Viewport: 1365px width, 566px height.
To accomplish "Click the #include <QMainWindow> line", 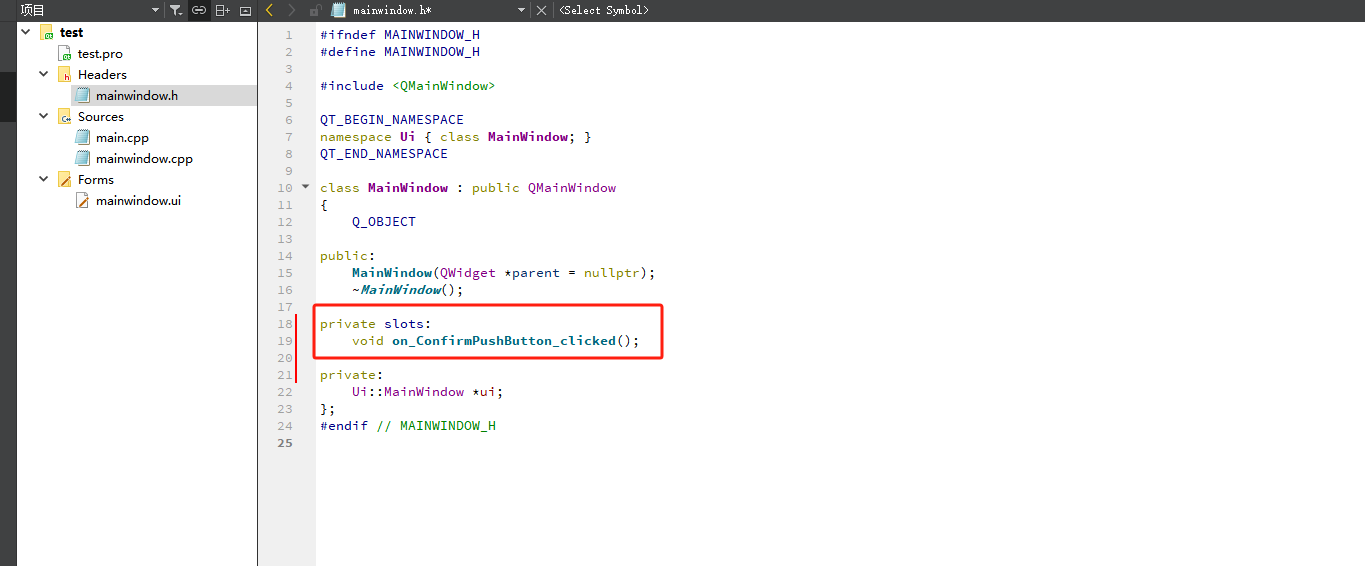I will point(408,86).
